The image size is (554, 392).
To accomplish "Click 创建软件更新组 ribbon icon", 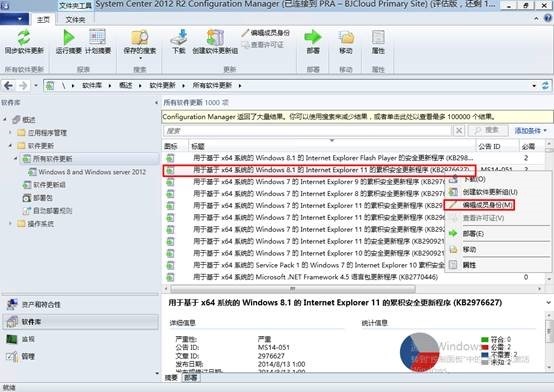I will tap(215, 37).
